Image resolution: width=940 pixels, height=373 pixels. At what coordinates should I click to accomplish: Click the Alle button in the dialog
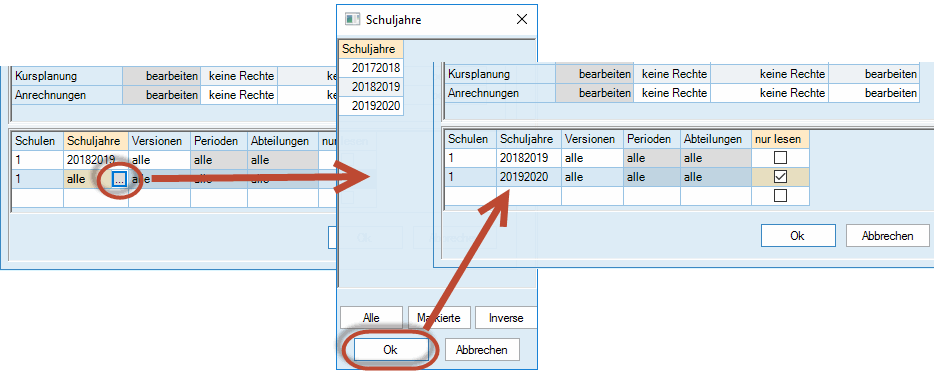(x=371, y=318)
